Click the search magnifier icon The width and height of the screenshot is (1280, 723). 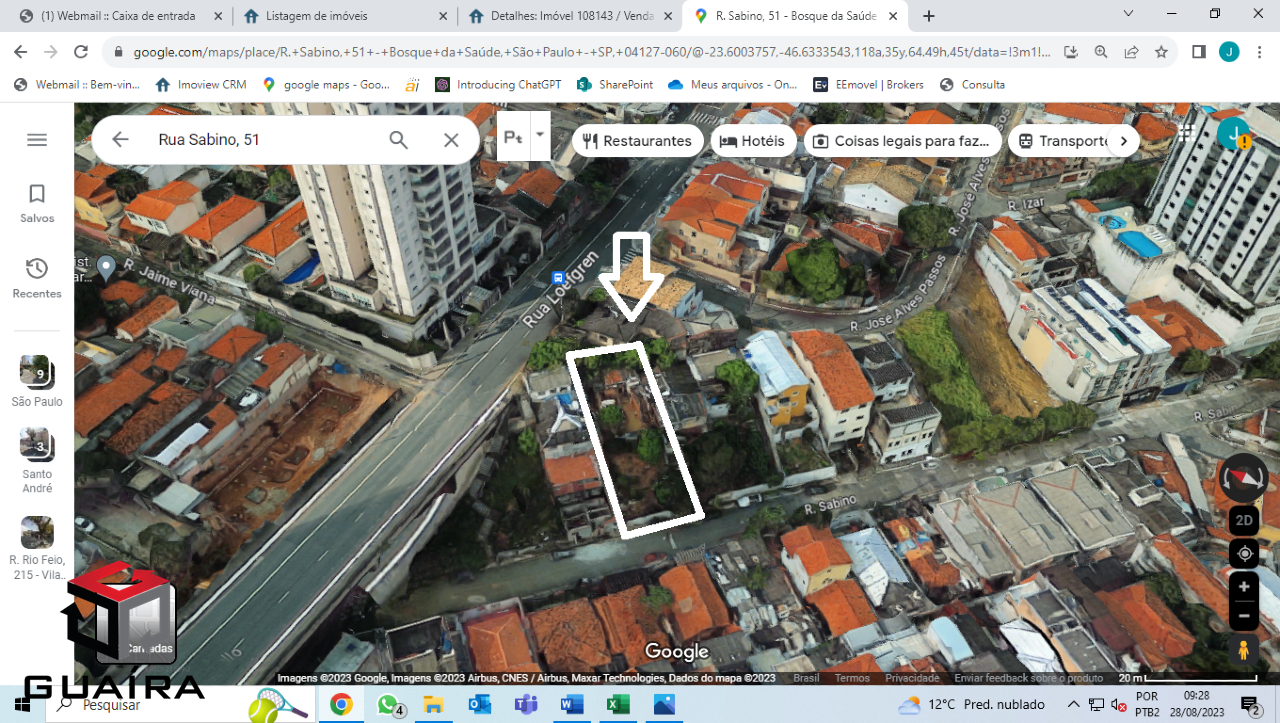coord(398,140)
